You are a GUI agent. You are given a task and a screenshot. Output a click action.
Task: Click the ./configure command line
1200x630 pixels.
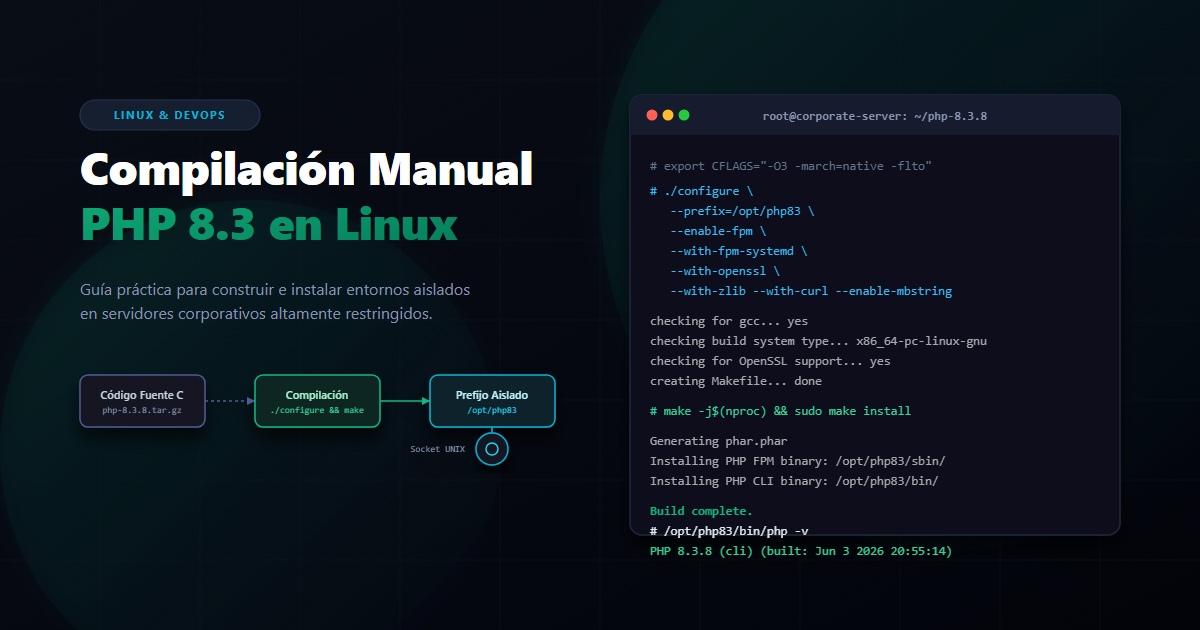coord(701,191)
